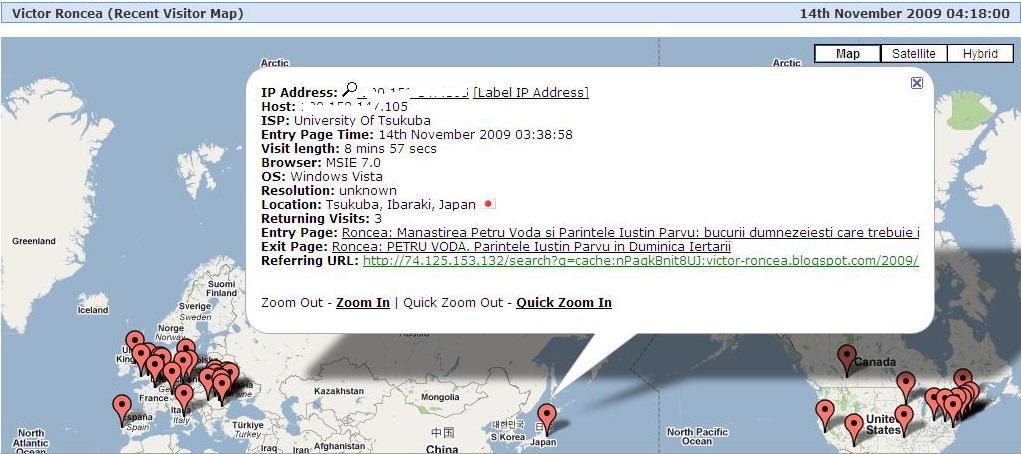Select the visitor pin over Spain
The height and width of the screenshot is (454, 1021).
[122, 410]
